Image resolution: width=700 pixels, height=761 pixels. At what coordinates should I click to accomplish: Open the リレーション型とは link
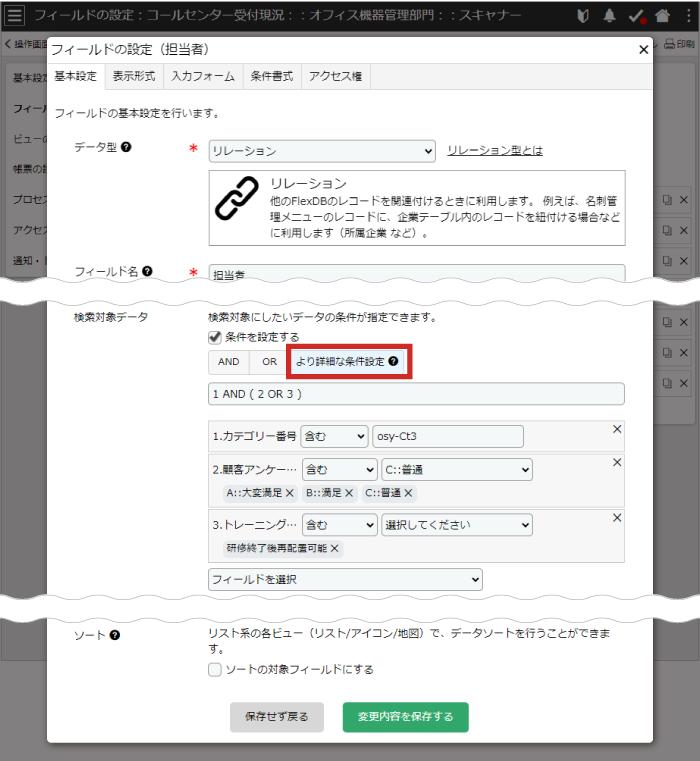[x=495, y=151]
